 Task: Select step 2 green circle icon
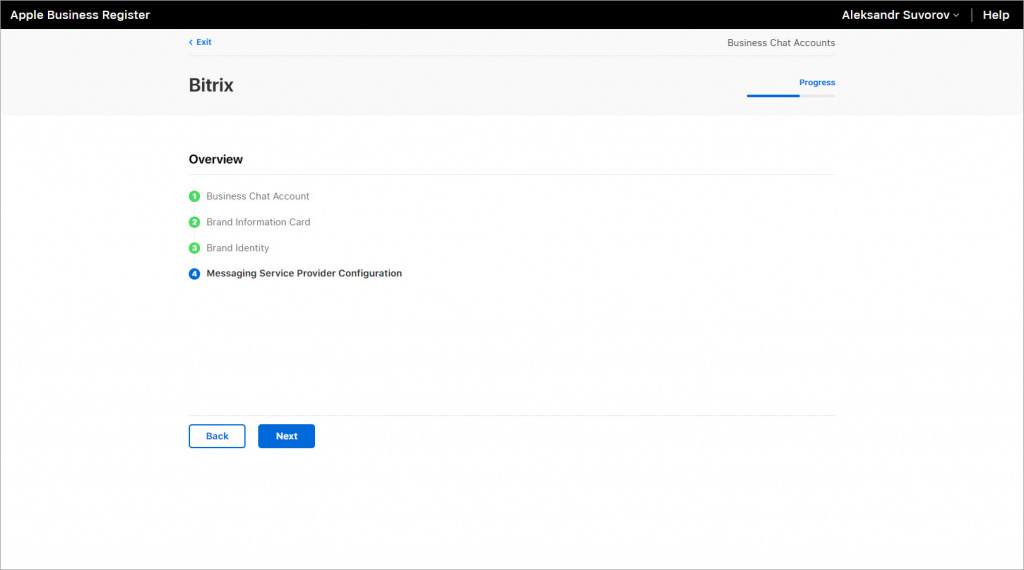tap(194, 222)
